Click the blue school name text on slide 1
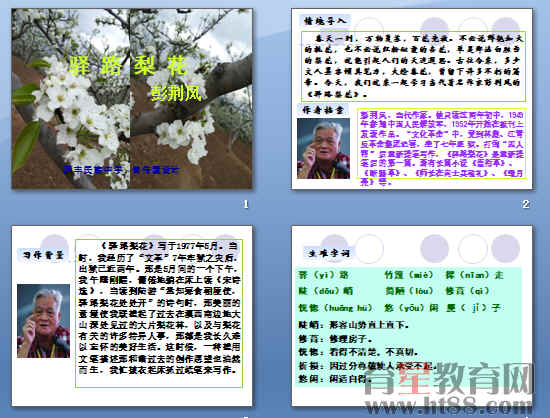 pyautogui.click(x=122, y=170)
